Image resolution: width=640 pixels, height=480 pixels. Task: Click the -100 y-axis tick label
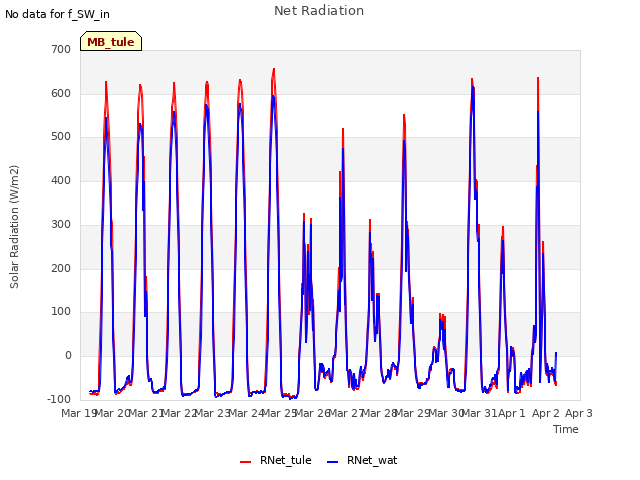pos(59,399)
